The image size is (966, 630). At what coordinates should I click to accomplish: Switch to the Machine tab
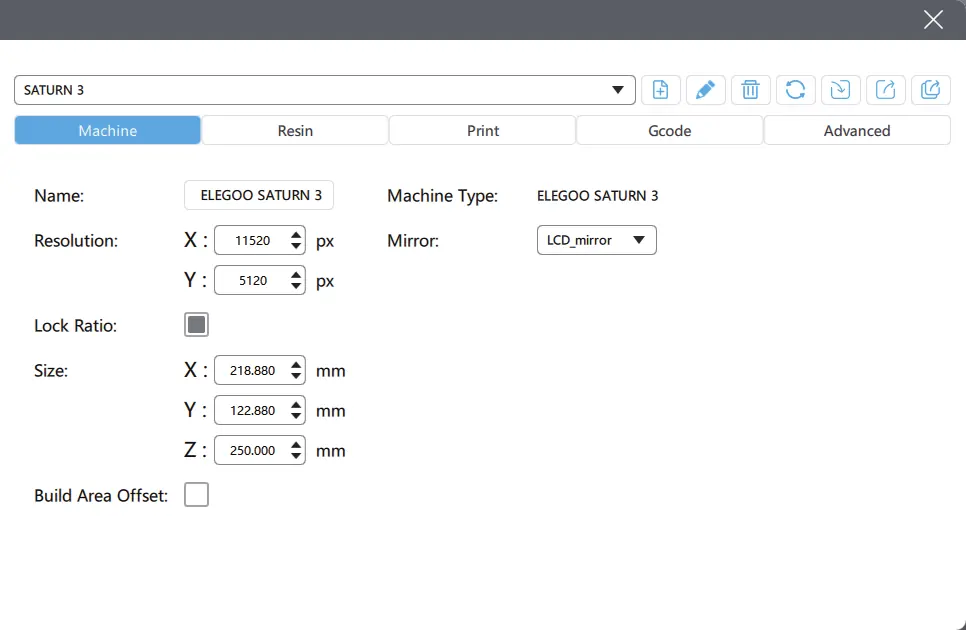pos(108,131)
